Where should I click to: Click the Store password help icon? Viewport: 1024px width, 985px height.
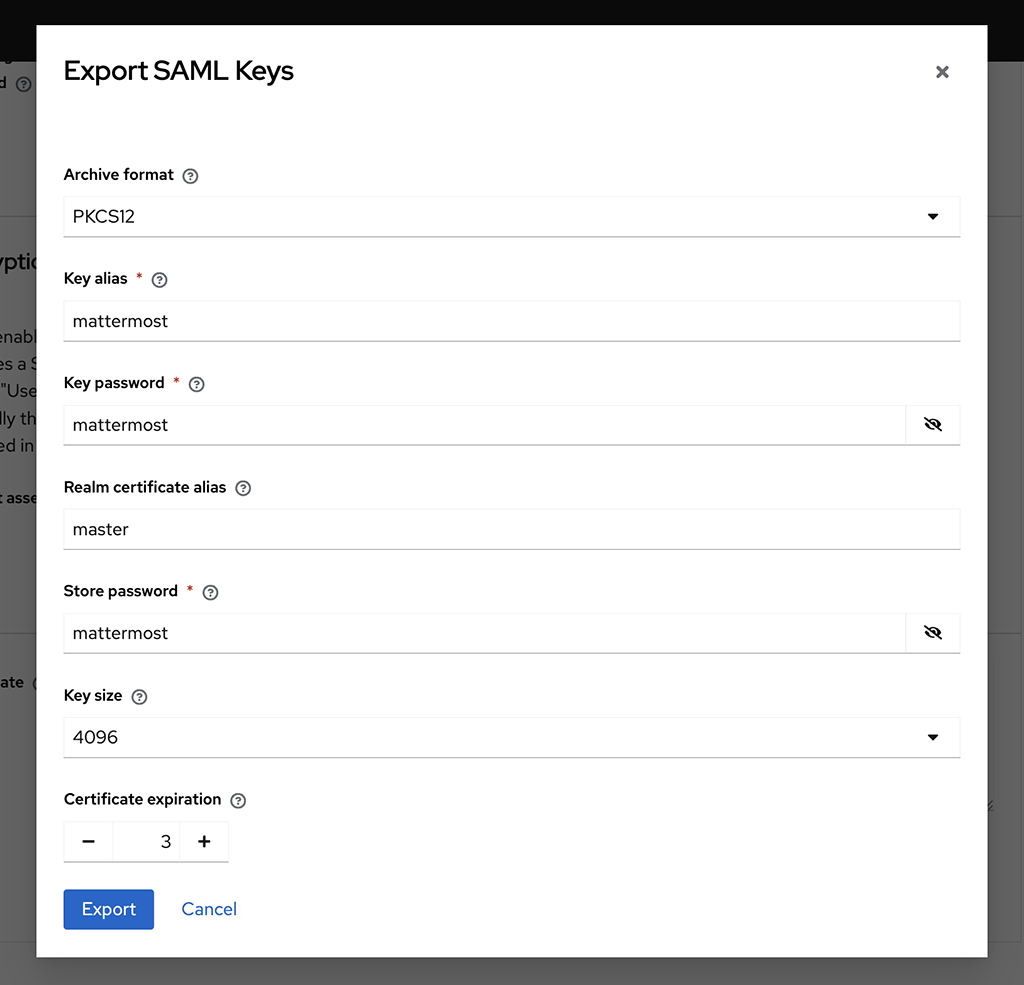pyautogui.click(x=209, y=592)
